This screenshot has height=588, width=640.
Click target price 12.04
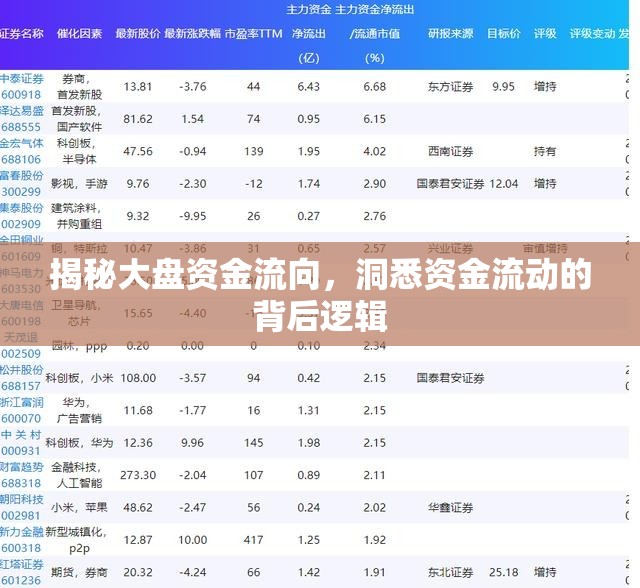pos(504,184)
